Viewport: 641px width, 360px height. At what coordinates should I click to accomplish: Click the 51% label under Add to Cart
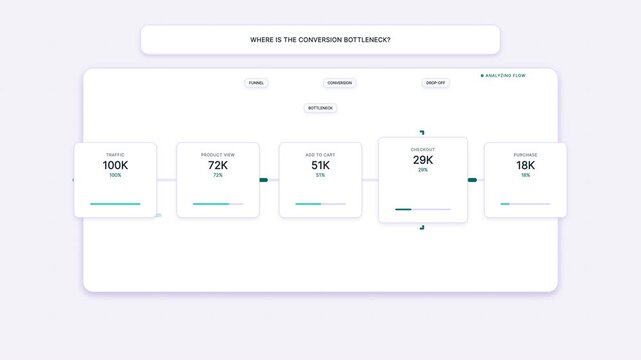click(x=320, y=175)
